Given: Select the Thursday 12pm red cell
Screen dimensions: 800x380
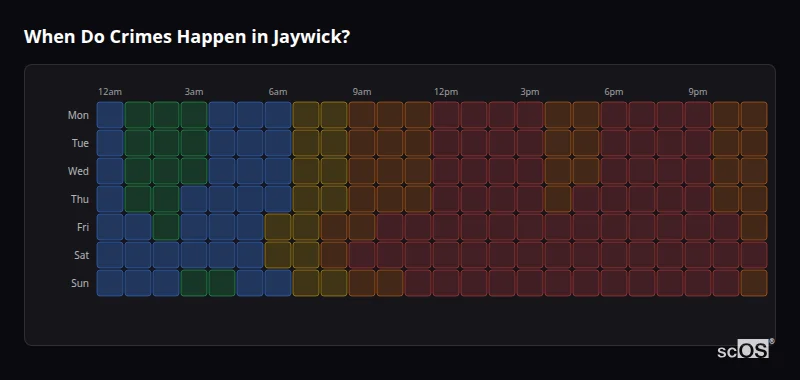Looking at the screenshot, I should coord(446,199).
